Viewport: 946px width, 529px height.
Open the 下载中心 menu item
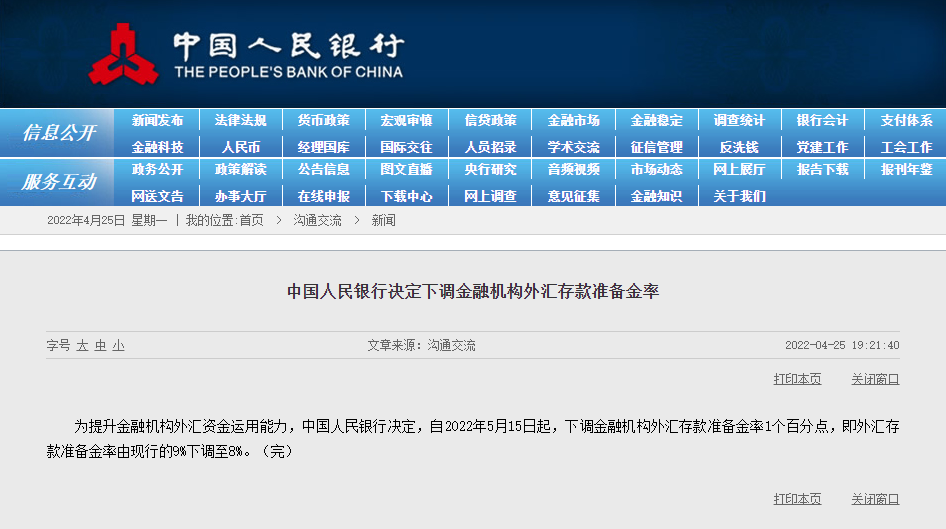pos(406,196)
